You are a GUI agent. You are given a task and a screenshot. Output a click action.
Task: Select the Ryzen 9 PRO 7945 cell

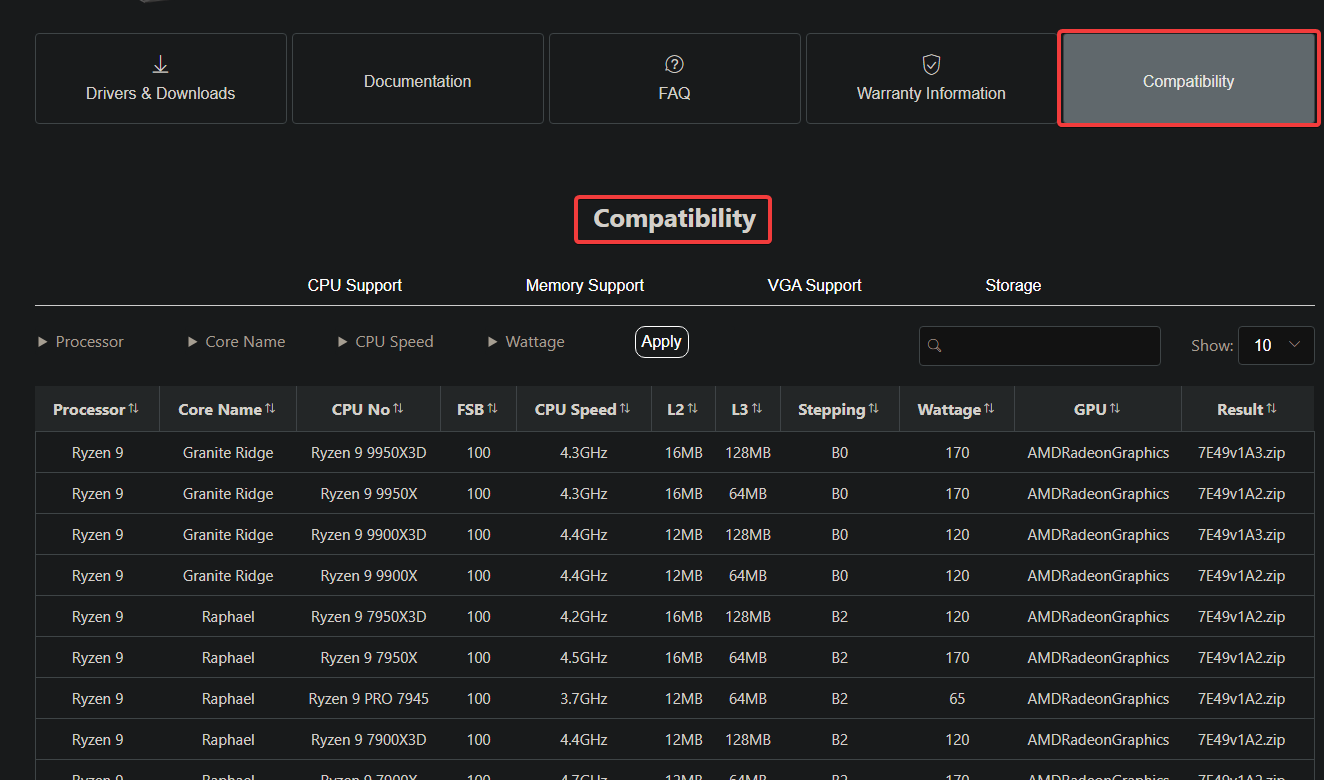click(x=369, y=699)
